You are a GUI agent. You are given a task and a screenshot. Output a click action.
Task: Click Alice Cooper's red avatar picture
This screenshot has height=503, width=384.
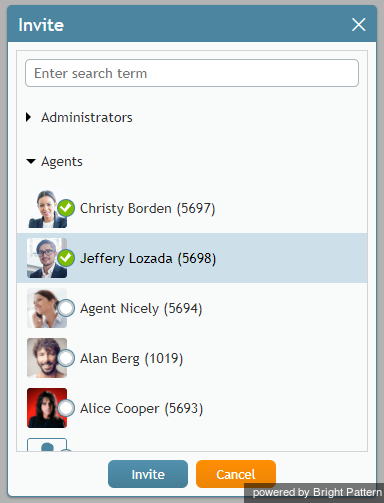[47, 408]
